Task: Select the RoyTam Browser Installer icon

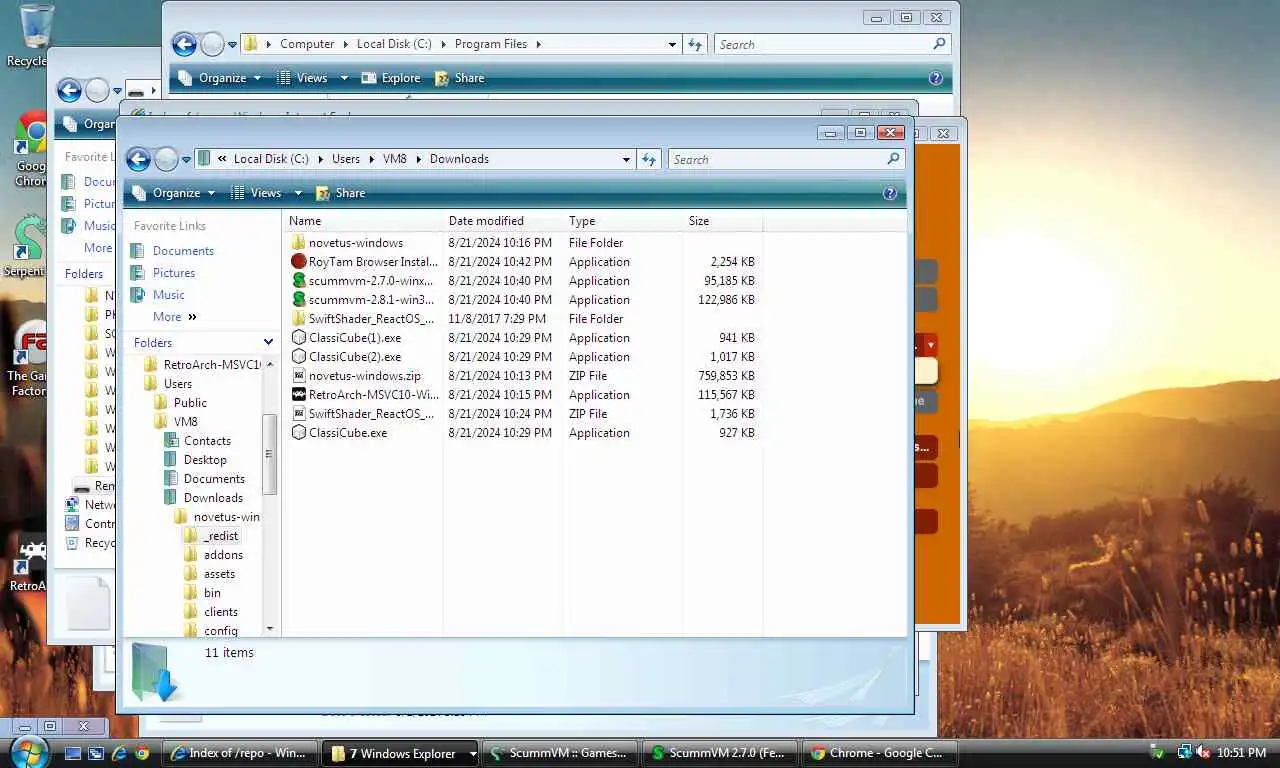Action: tap(298, 262)
